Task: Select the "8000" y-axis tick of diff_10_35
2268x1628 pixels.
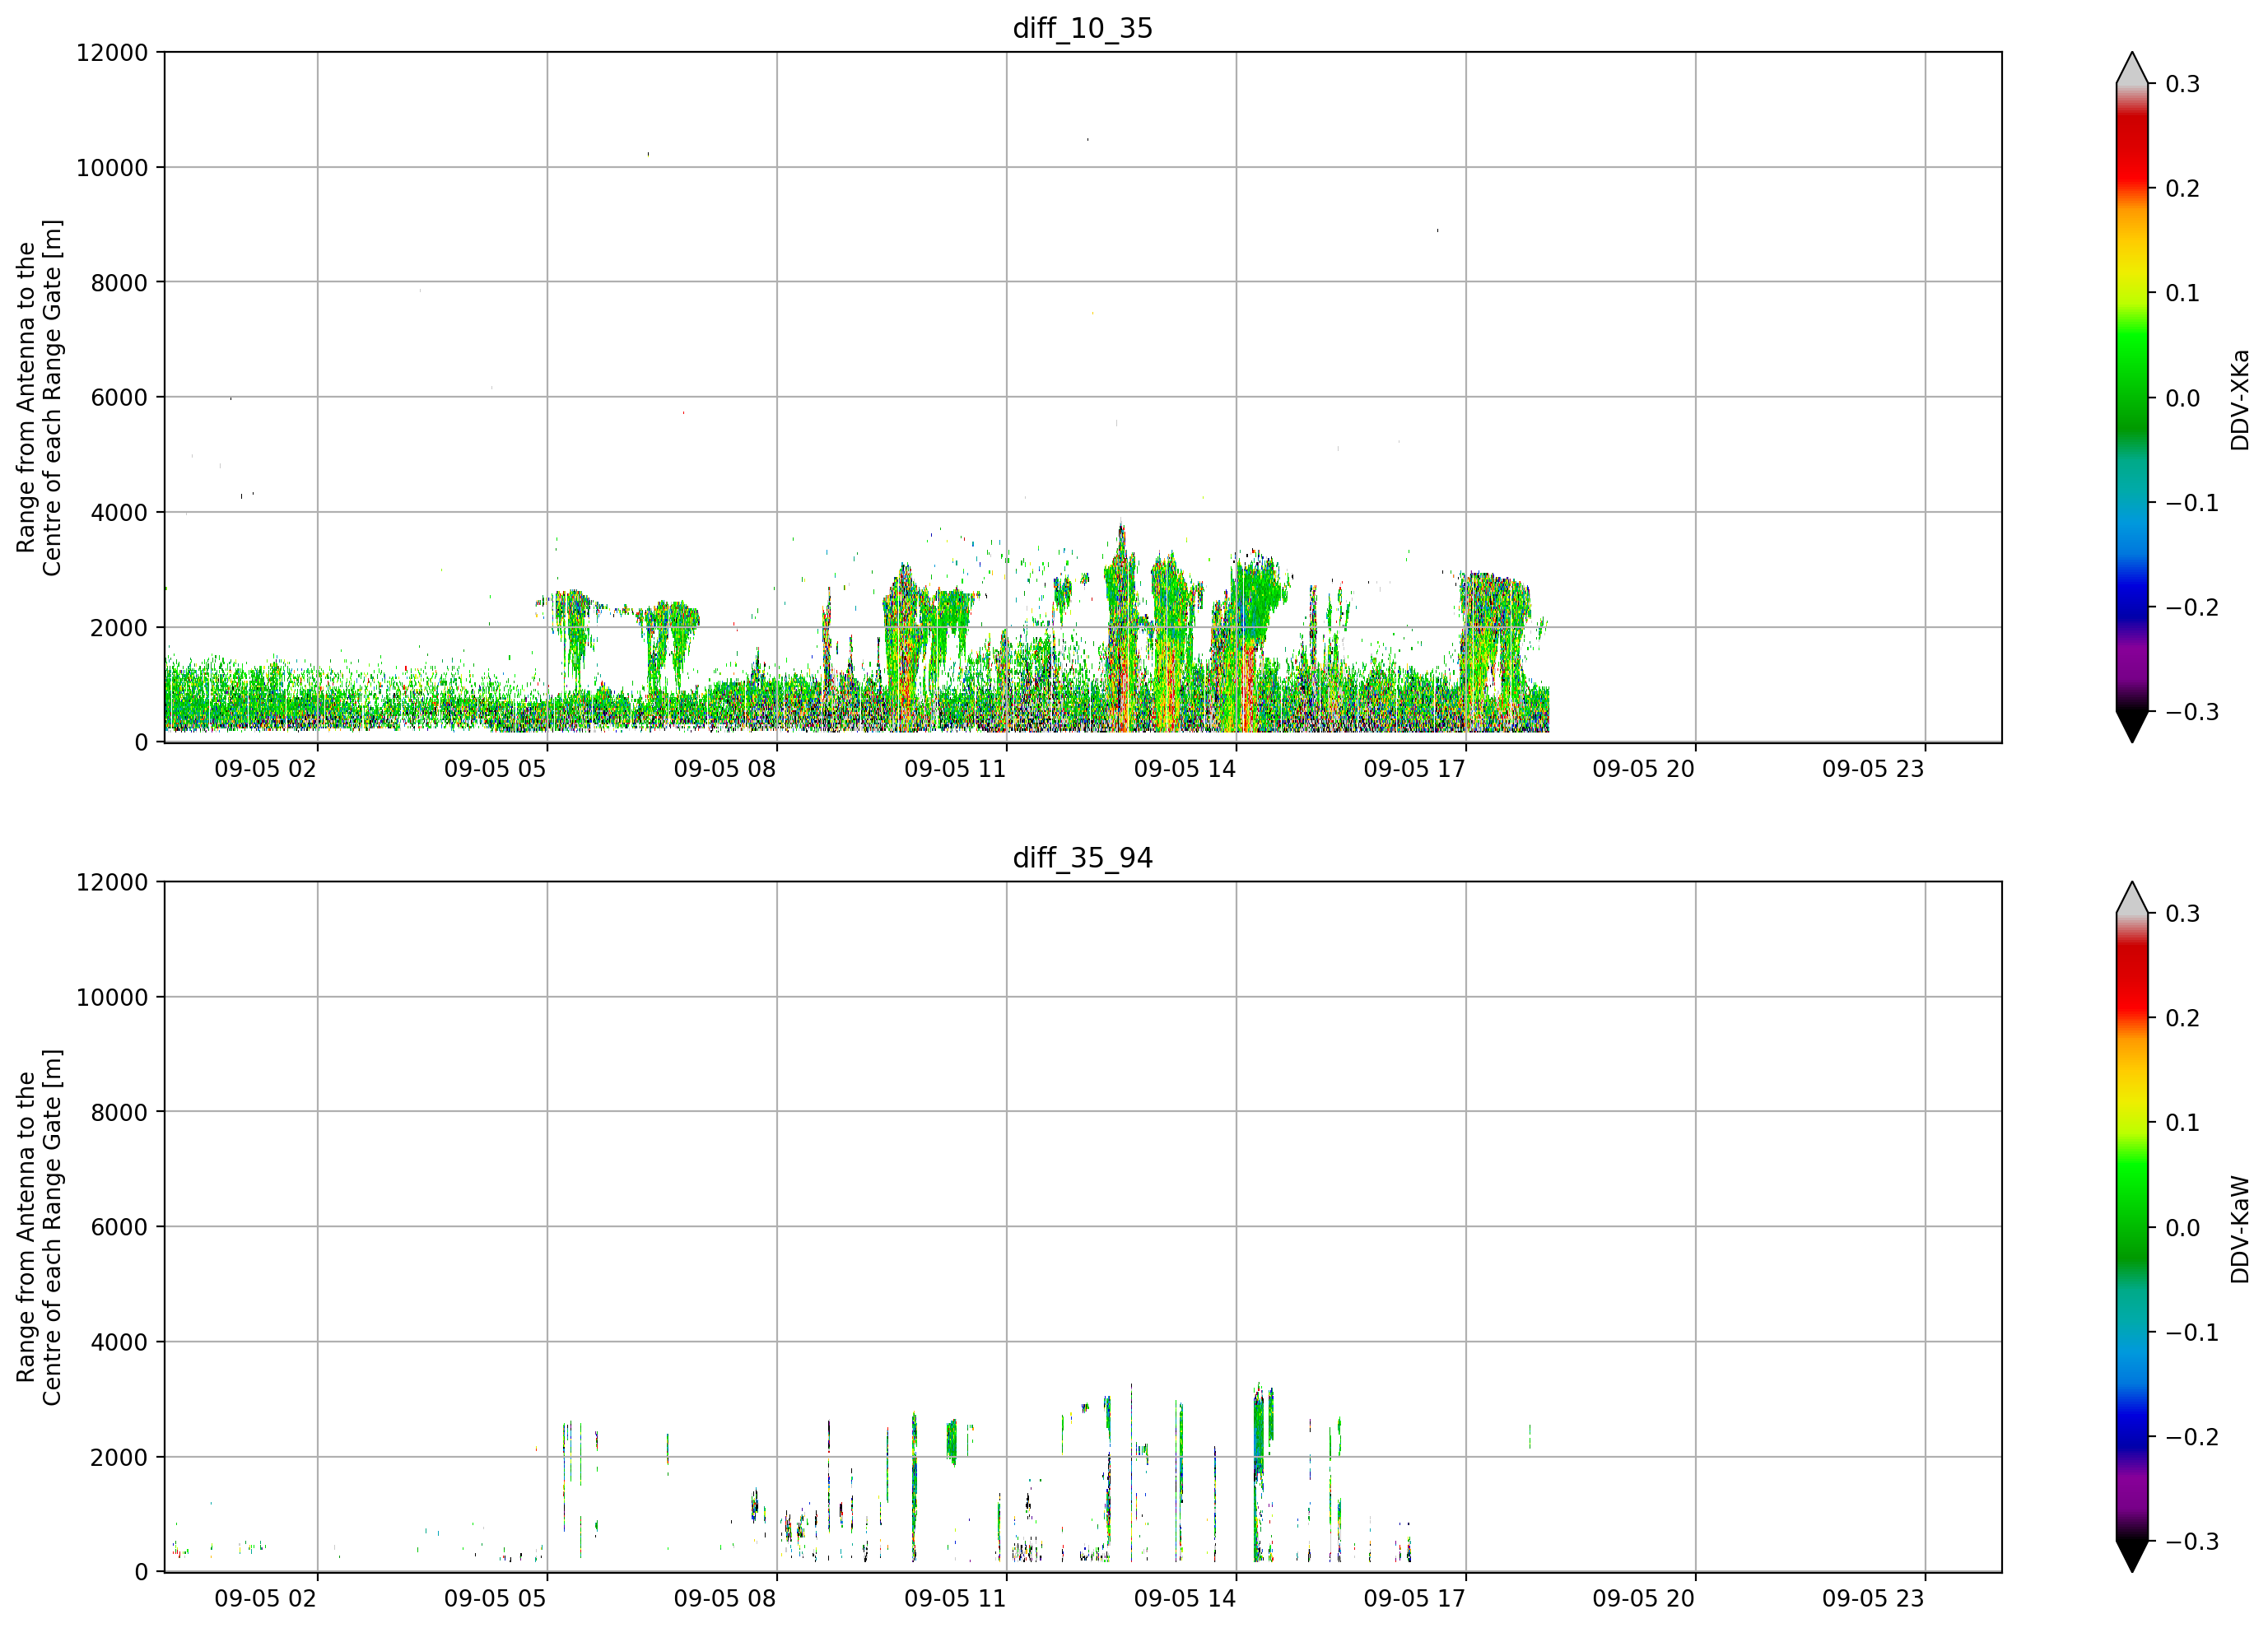Action: 119,283
